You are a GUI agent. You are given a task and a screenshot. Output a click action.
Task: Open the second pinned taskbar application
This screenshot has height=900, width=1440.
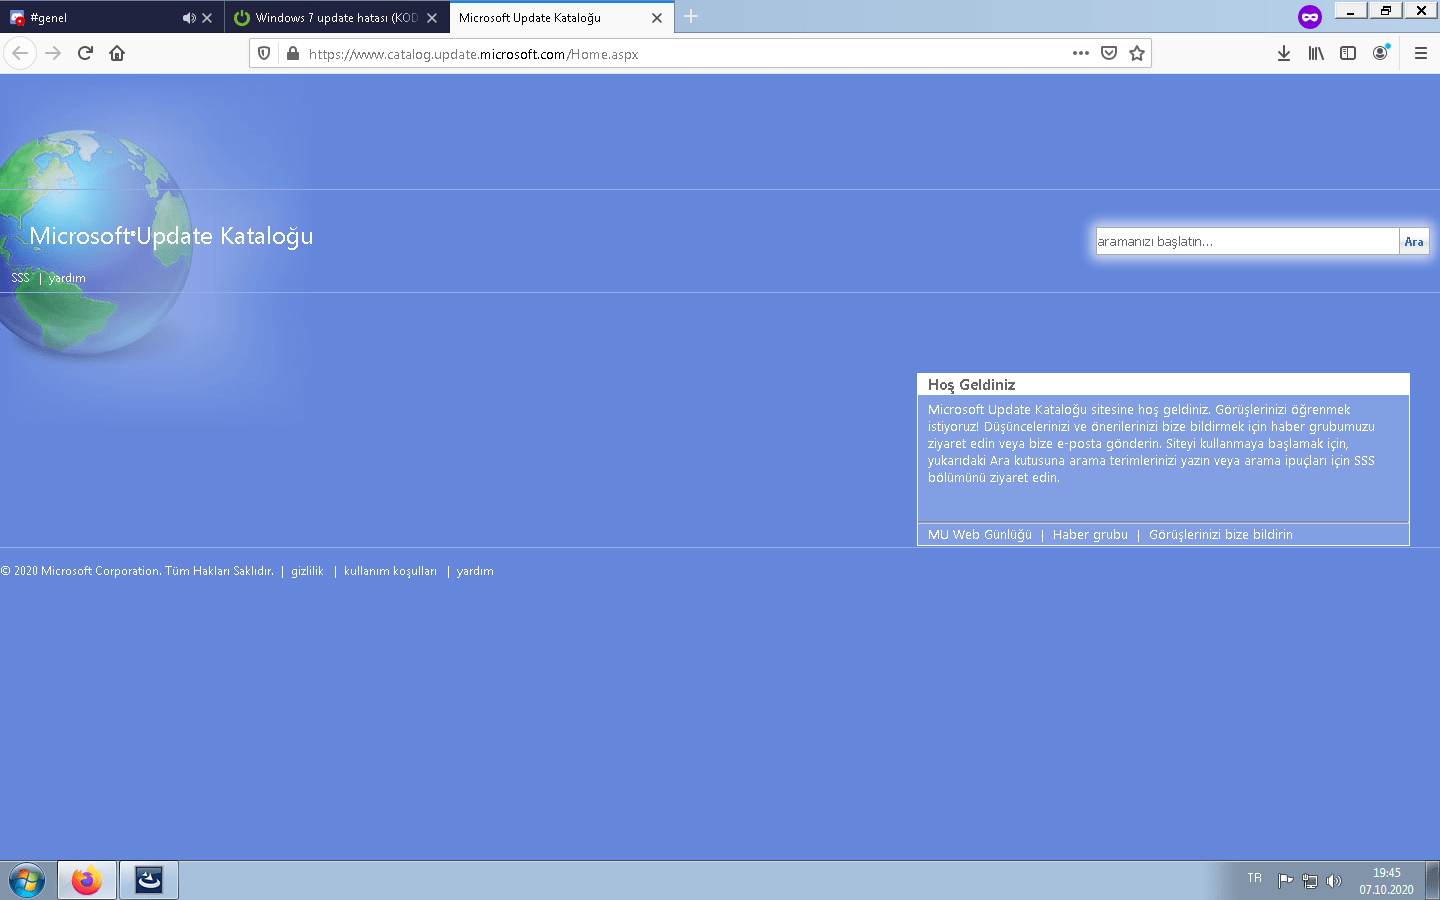tap(149, 881)
